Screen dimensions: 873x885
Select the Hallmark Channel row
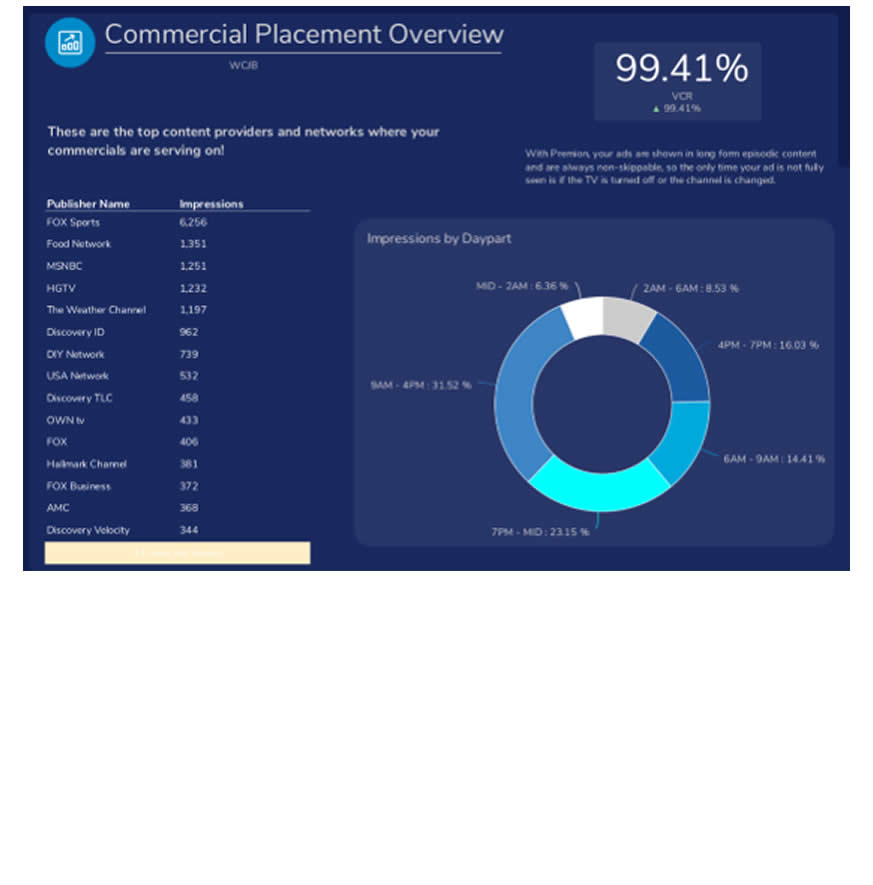86,464
